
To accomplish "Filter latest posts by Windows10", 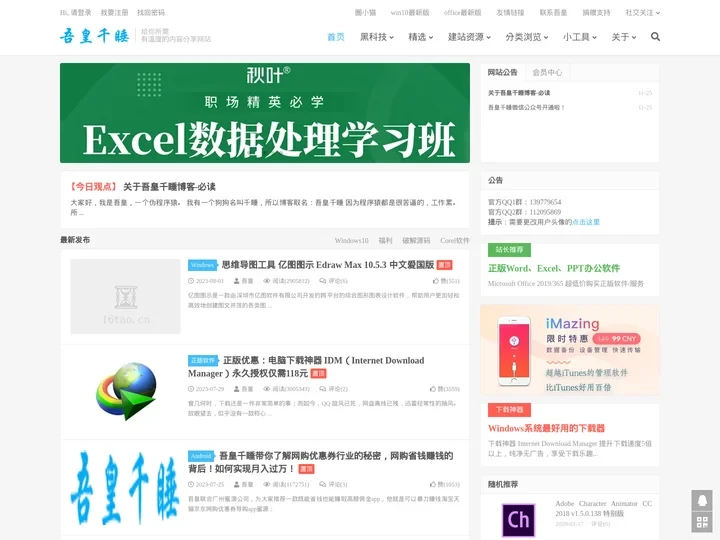I will coord(351,240).
